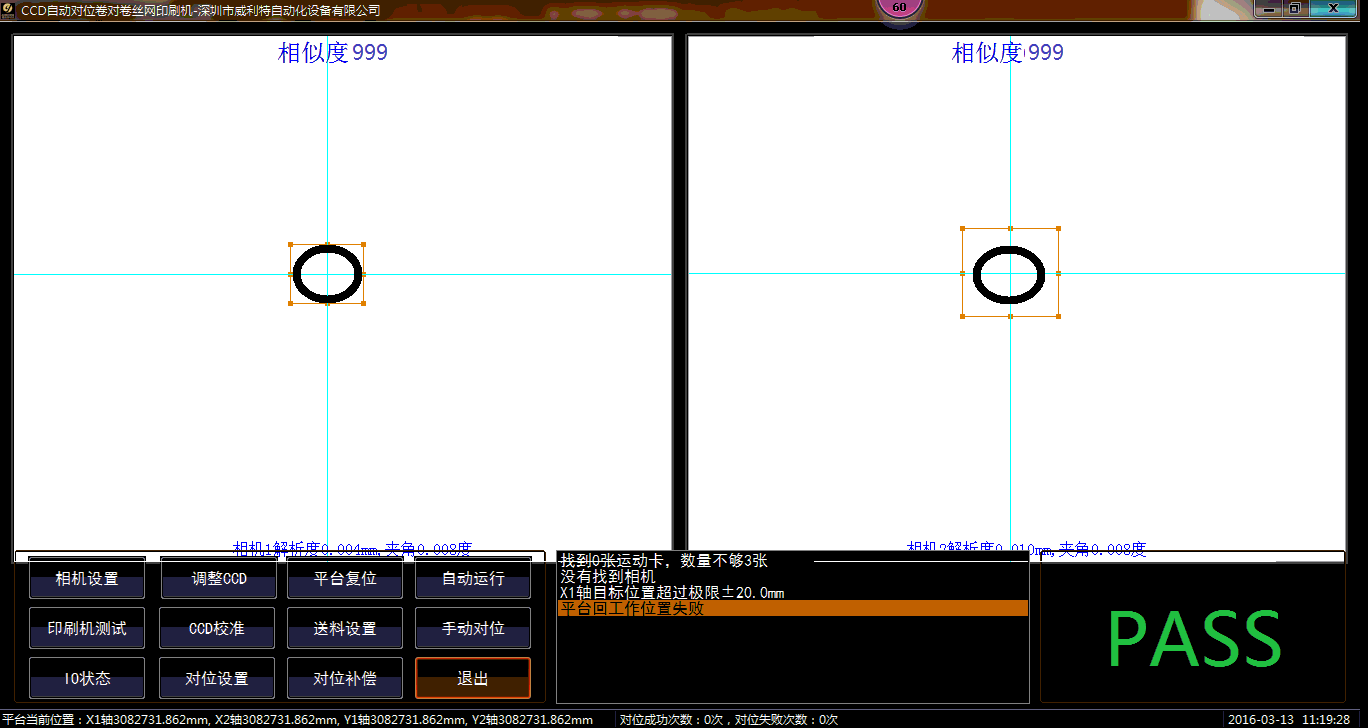
Task: Start 自动运行 automatic run
Action: (473, 578)
